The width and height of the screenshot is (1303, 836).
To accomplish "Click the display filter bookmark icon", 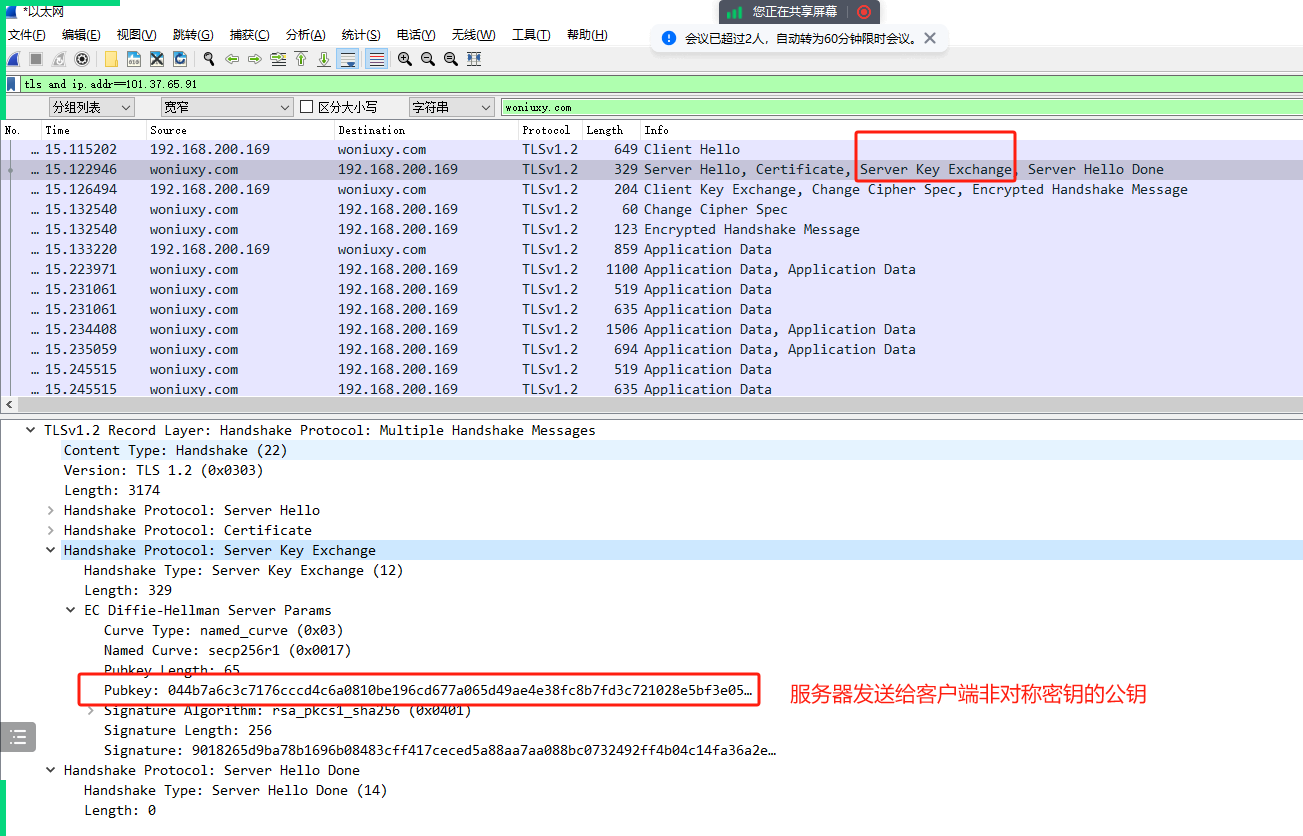I will point(11,84).
